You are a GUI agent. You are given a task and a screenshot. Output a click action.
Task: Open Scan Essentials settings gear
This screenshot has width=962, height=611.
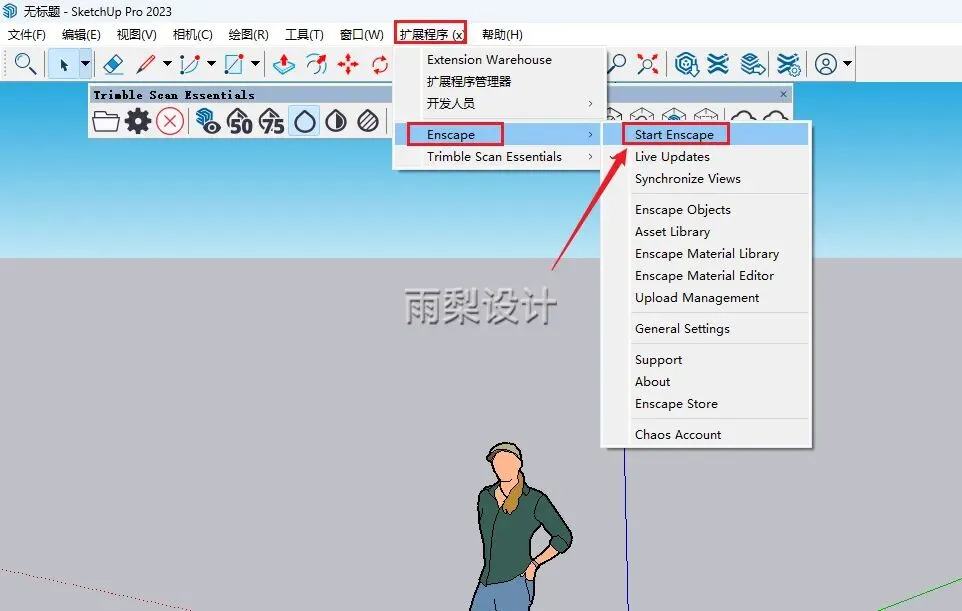pos(138,121)
